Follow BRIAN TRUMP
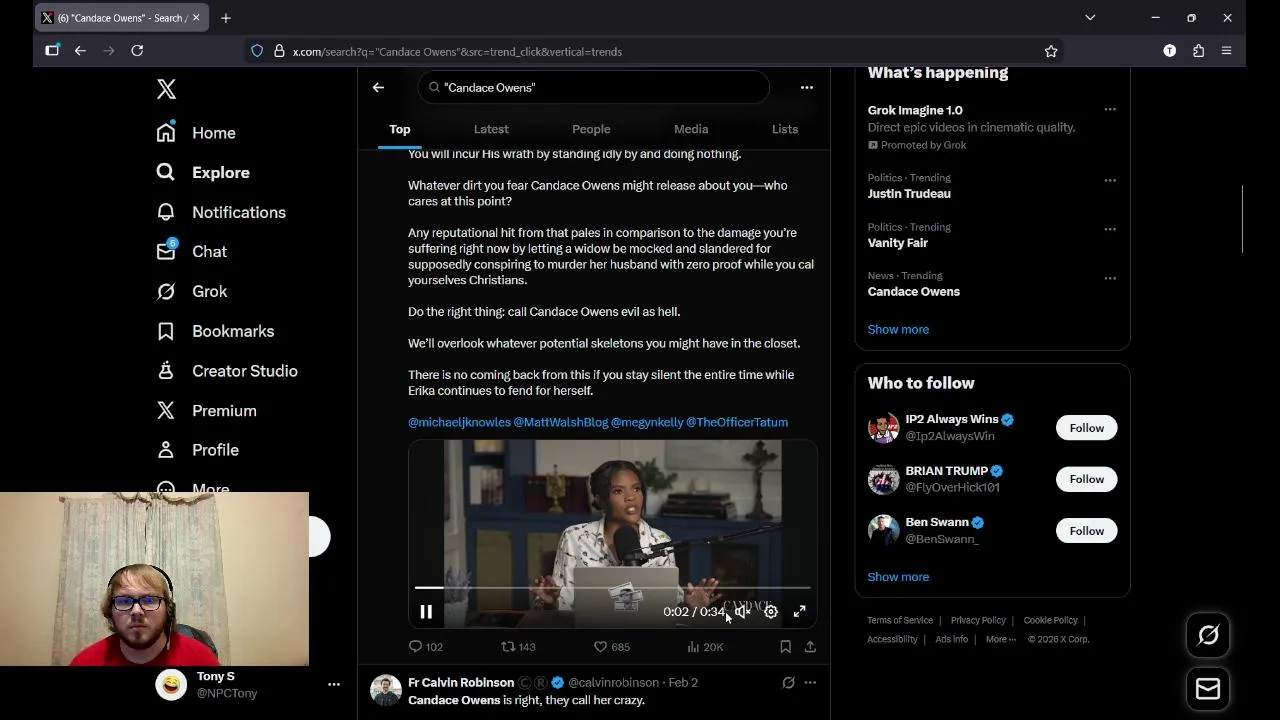Screen dimensions: 1280x720 (1086, 479)
